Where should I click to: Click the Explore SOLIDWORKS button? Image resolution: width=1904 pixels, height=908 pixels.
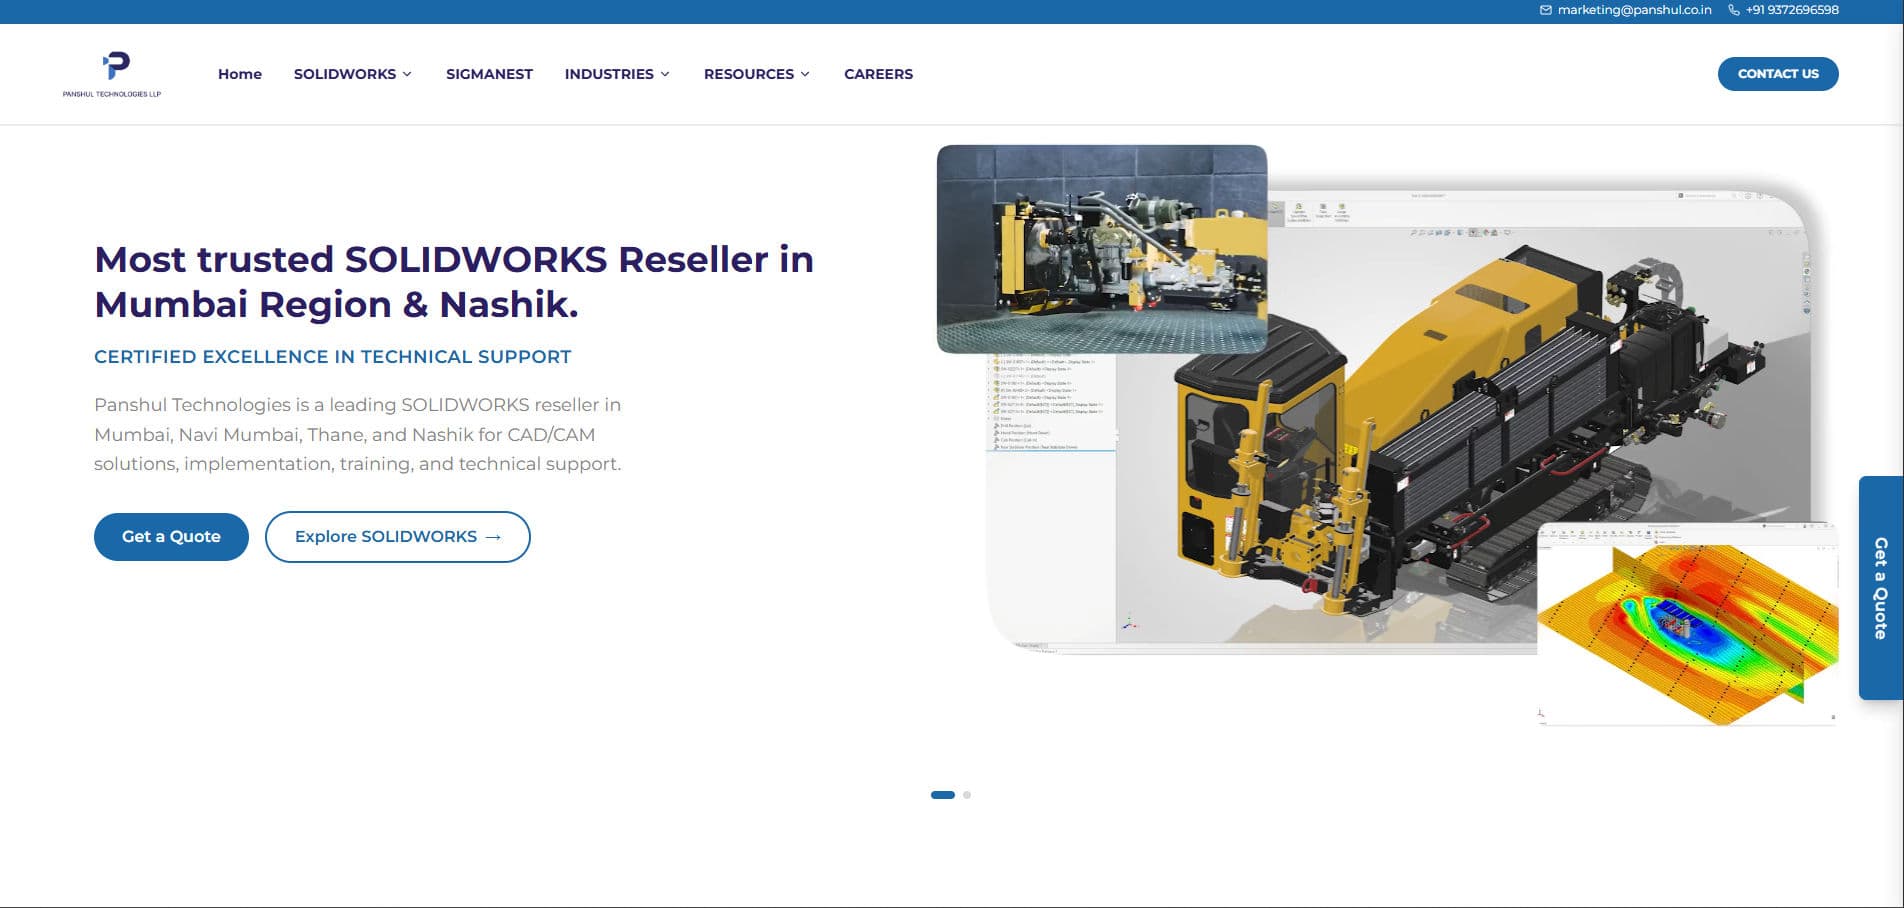tap(398, 537)
